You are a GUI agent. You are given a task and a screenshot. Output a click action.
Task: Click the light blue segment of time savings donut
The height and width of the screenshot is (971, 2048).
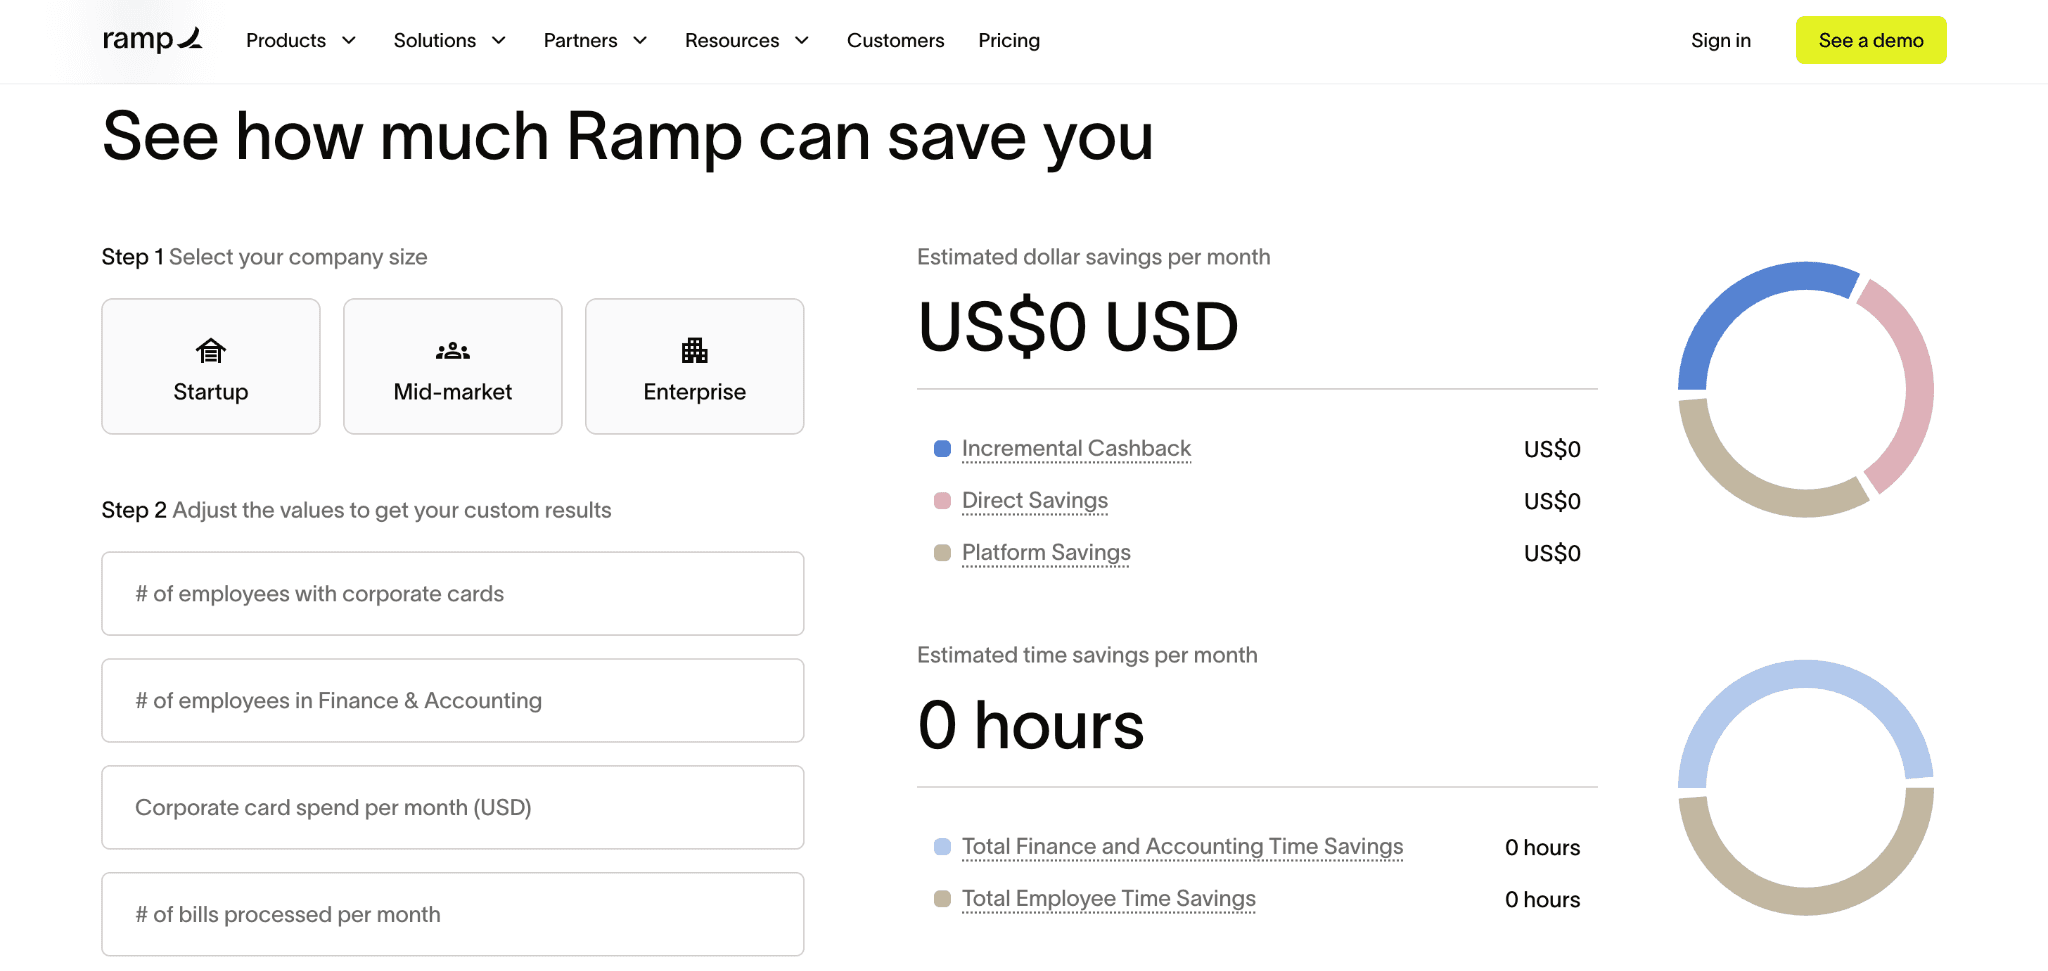(x=1805, y=675)
